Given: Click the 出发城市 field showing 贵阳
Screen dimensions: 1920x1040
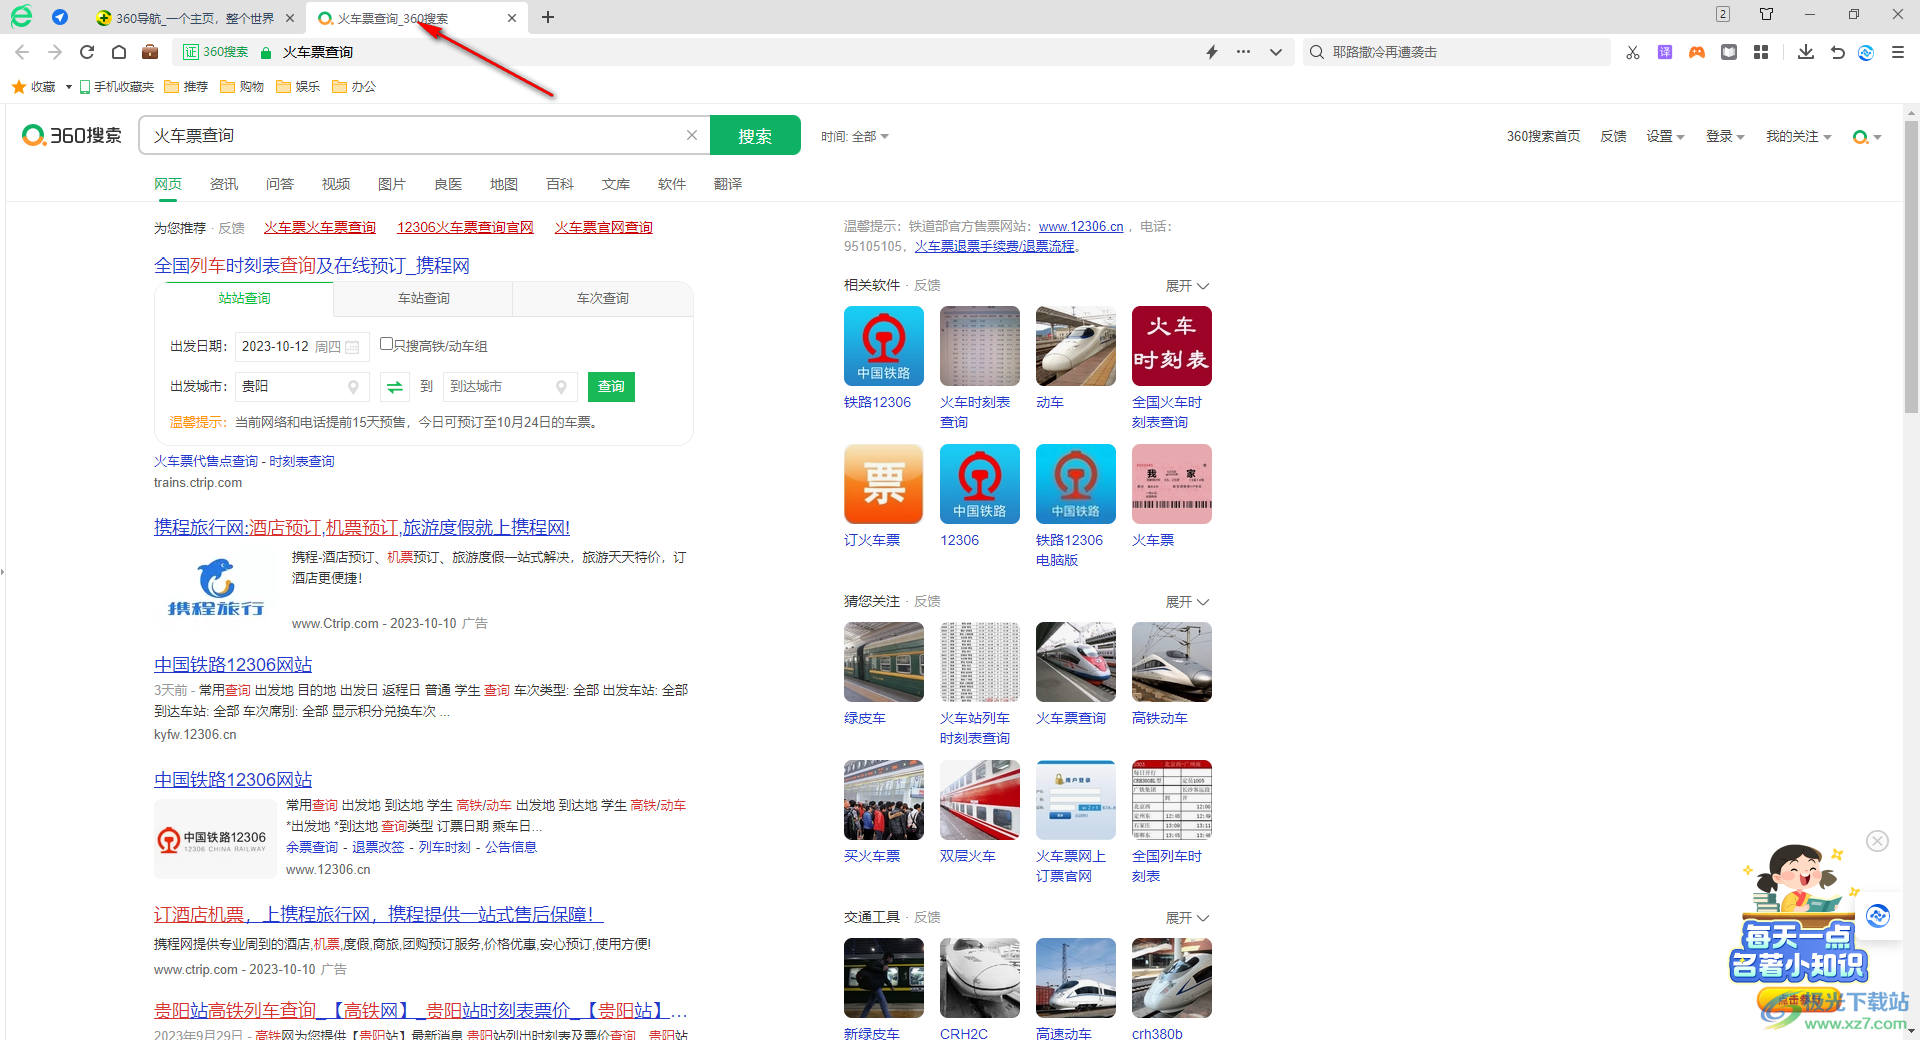Looking at the screenshot, I should 302,387.
